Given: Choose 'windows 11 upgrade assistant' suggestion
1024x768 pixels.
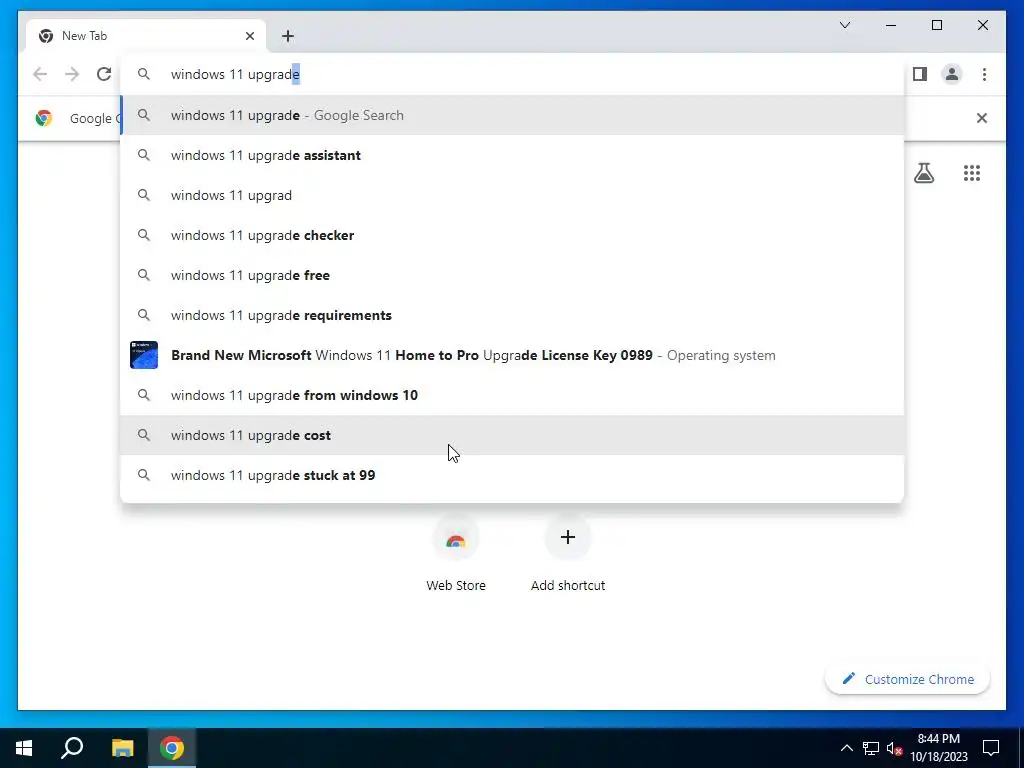Looking at the screenshot, I should click(512, 155).
